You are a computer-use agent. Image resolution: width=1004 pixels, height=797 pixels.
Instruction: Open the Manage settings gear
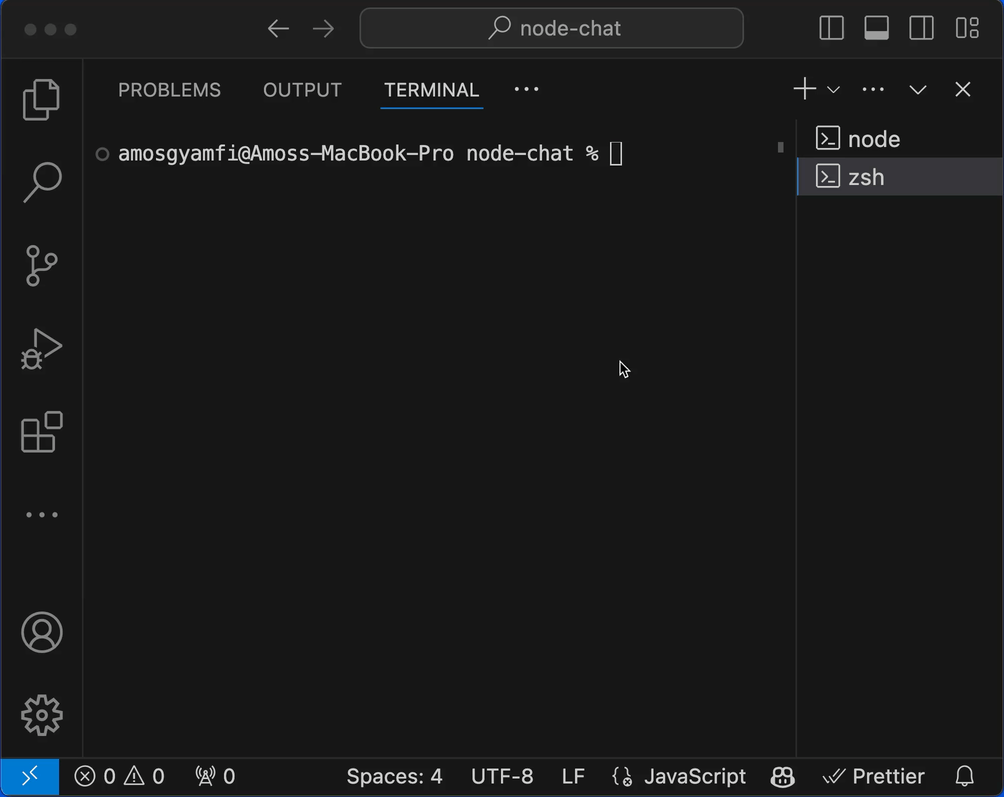[x=41, y=715]
